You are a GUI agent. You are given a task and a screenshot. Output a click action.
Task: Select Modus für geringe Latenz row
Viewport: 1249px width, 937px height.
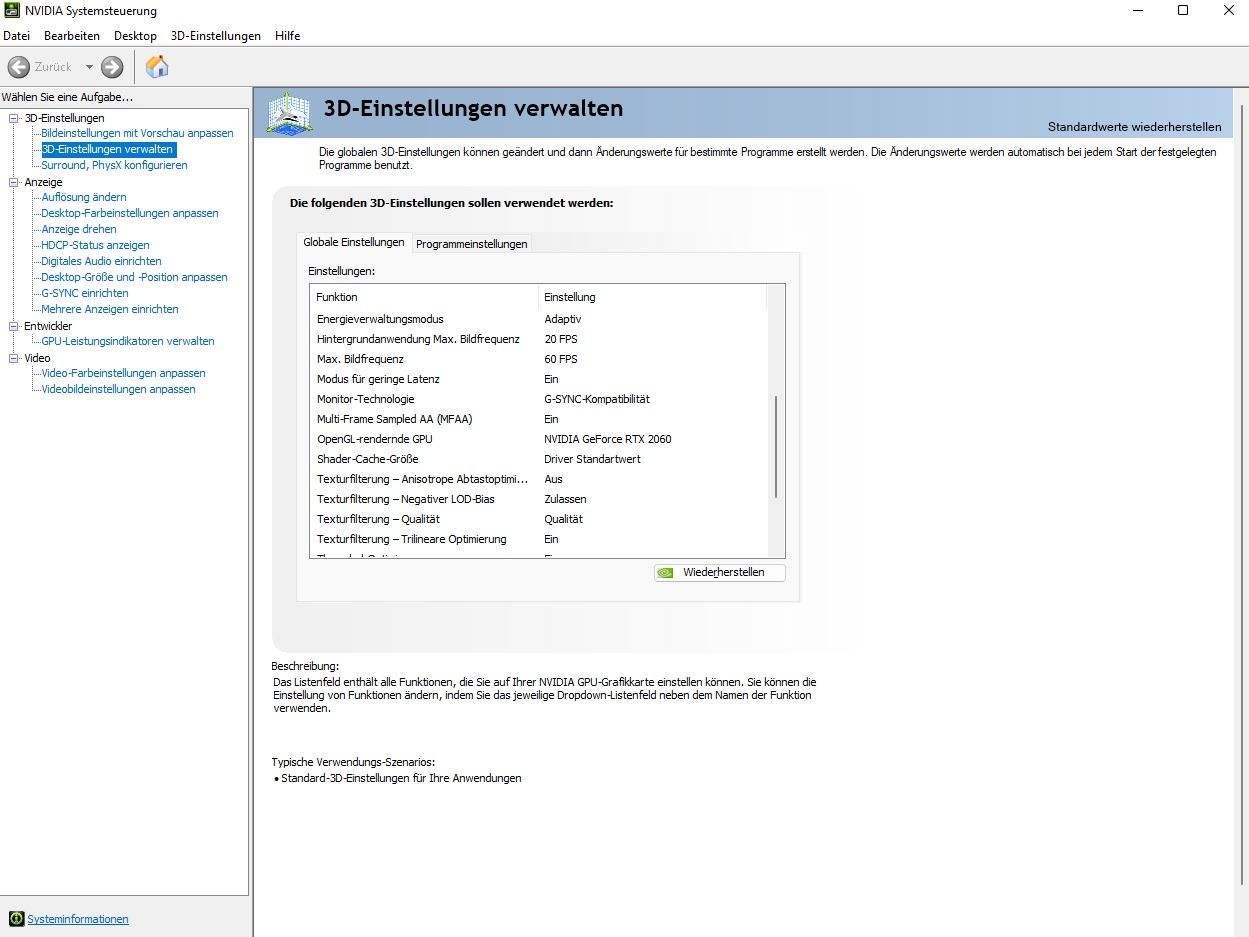tap(538, 379)
